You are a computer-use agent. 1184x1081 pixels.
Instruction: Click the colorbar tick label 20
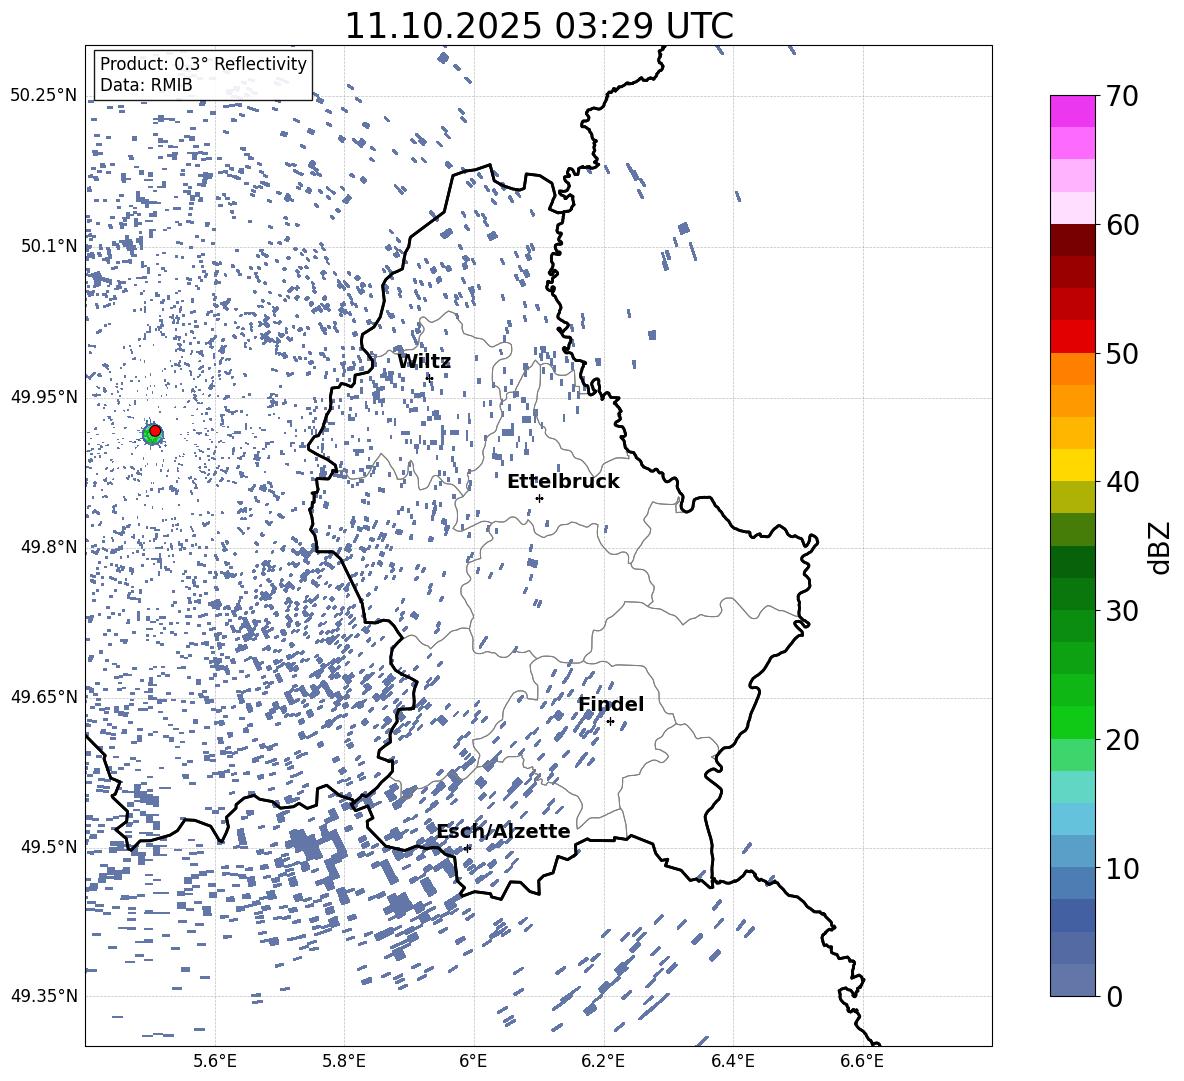click(1122, 740)
